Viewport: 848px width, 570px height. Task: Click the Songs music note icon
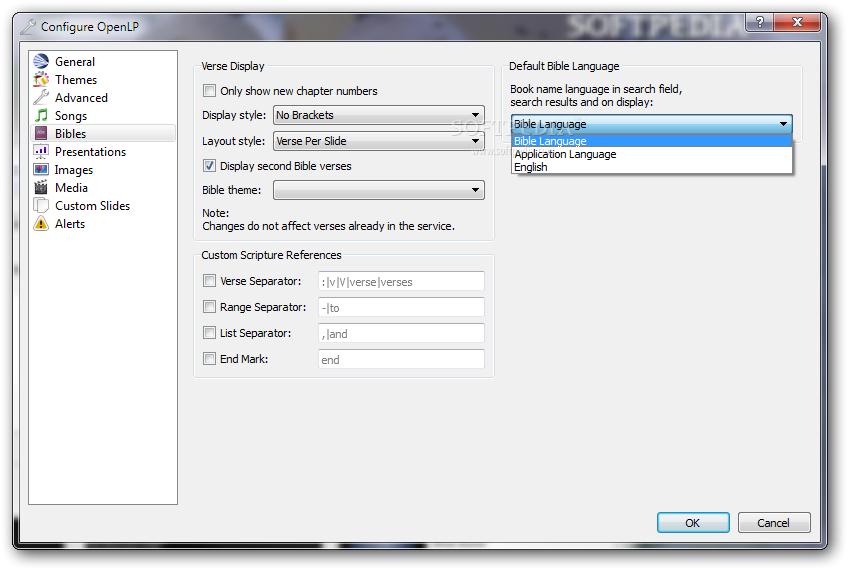41,115
